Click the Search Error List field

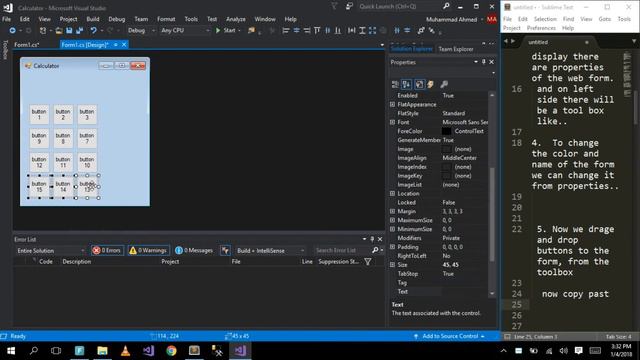[341, 251]
